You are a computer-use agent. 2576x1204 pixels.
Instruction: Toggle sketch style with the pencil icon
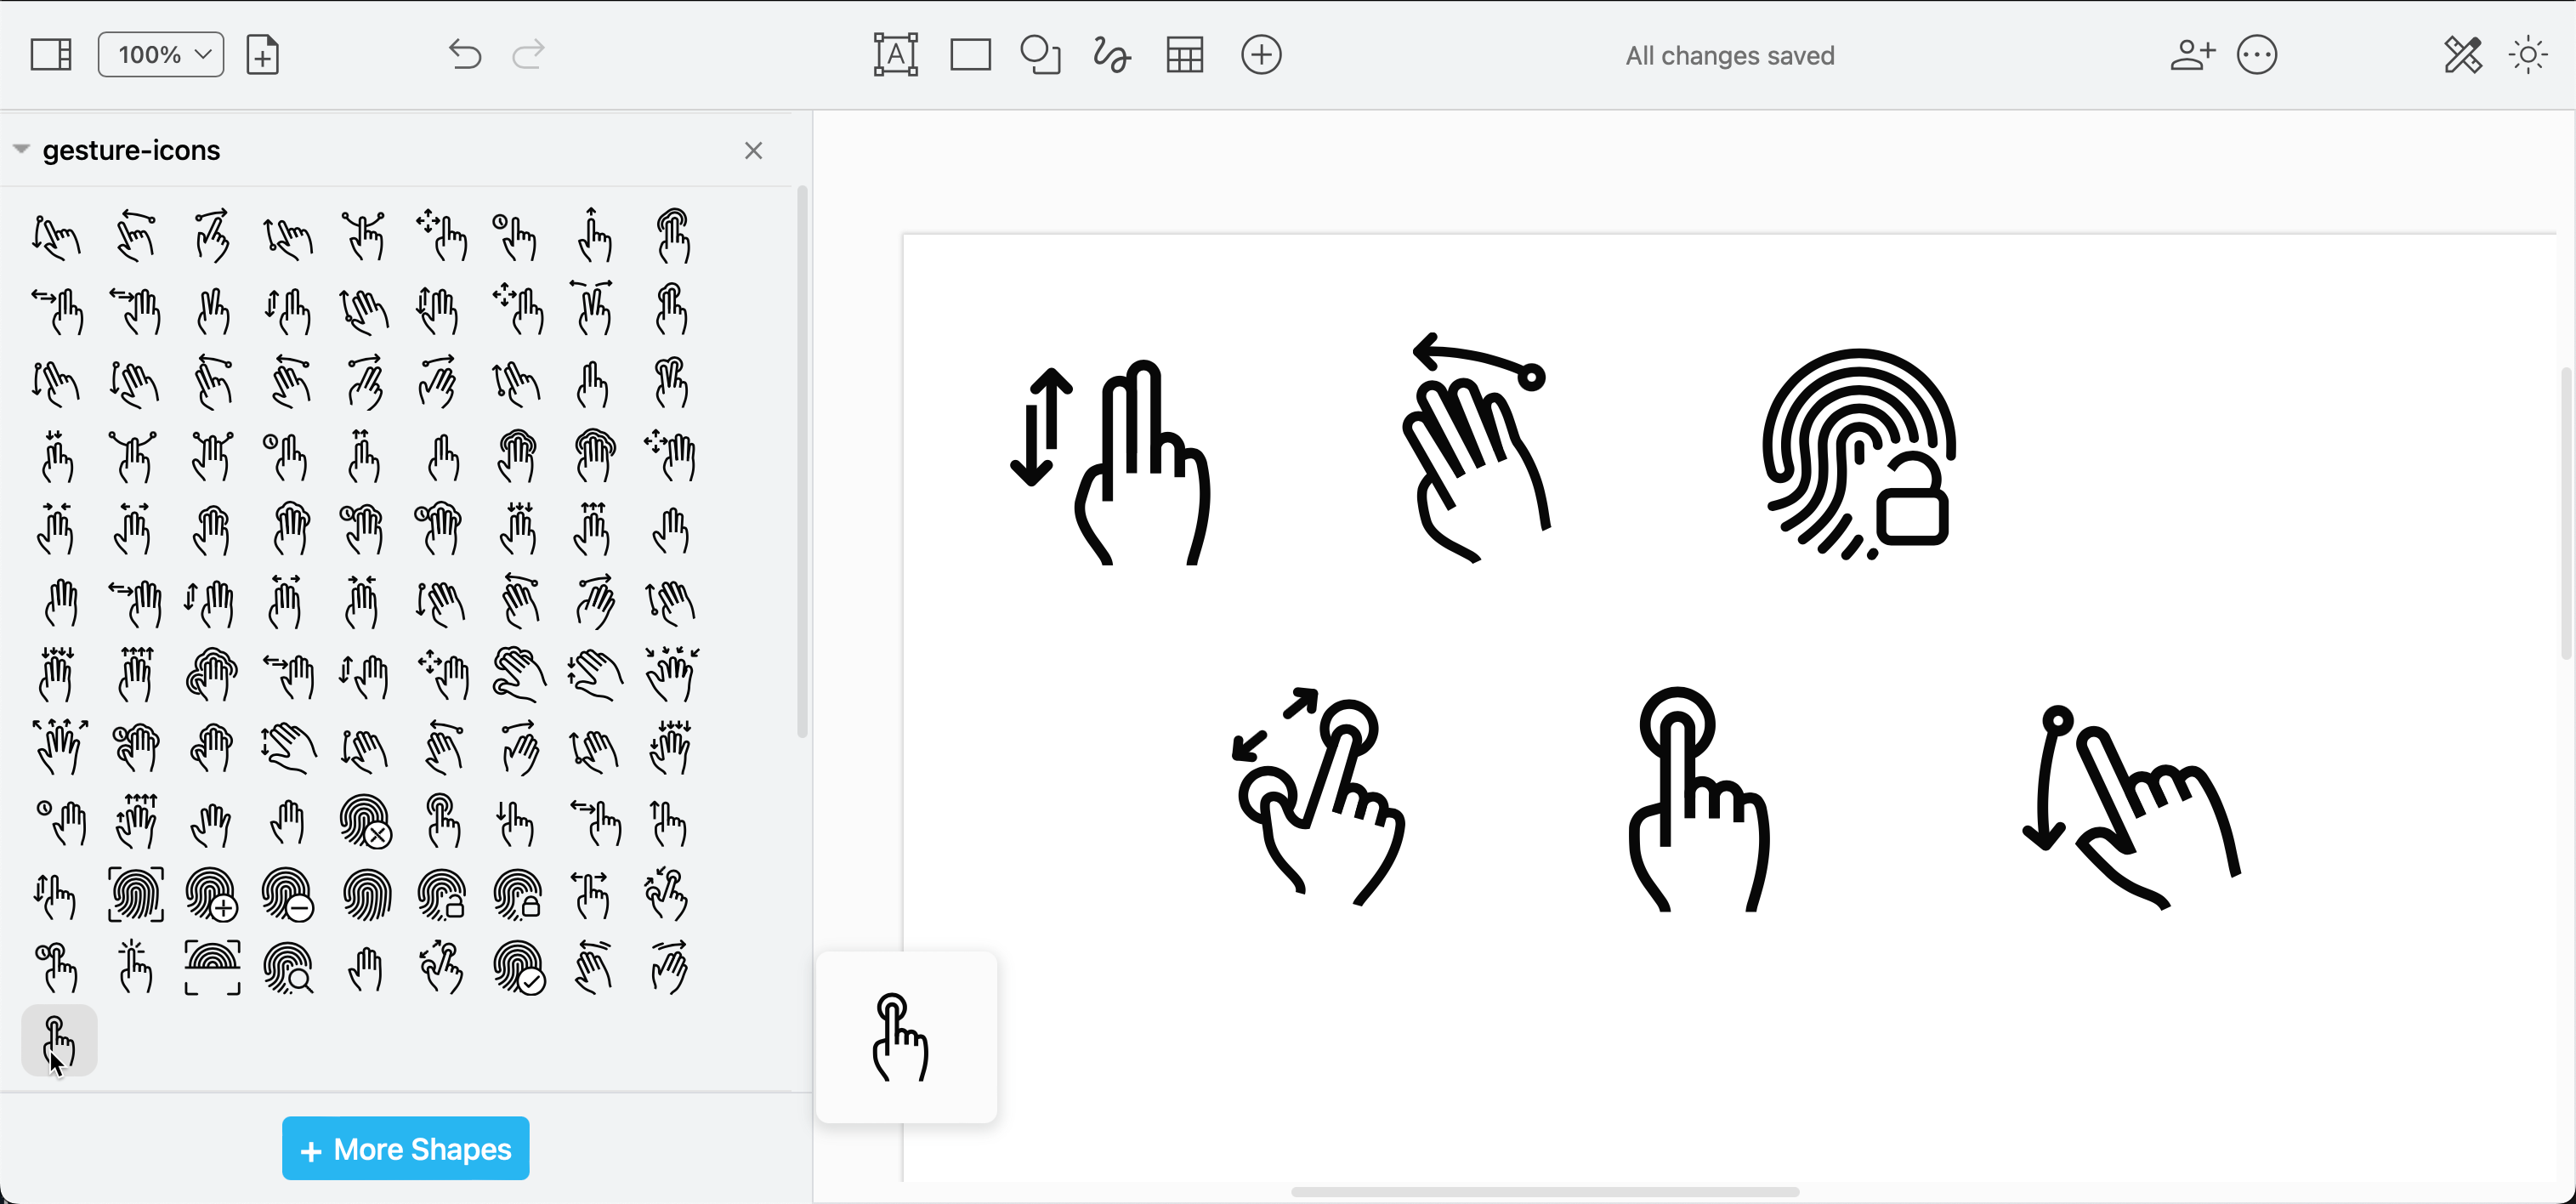pos(2463,55)
